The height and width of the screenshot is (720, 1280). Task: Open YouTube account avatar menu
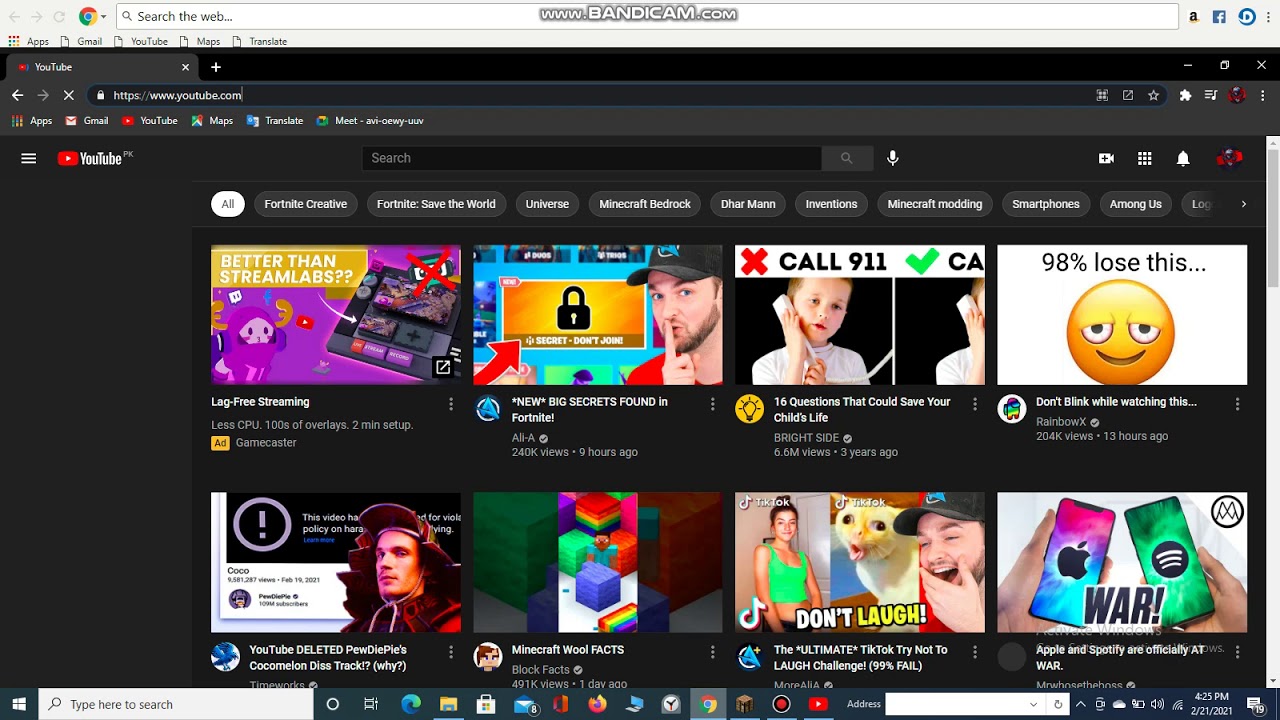click(x=1229, y=158)
